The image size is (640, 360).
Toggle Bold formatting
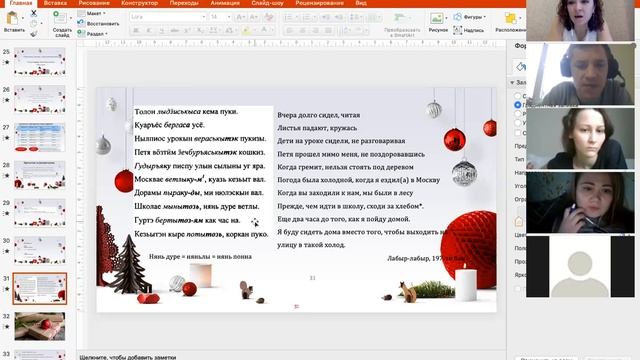[136, 31]
